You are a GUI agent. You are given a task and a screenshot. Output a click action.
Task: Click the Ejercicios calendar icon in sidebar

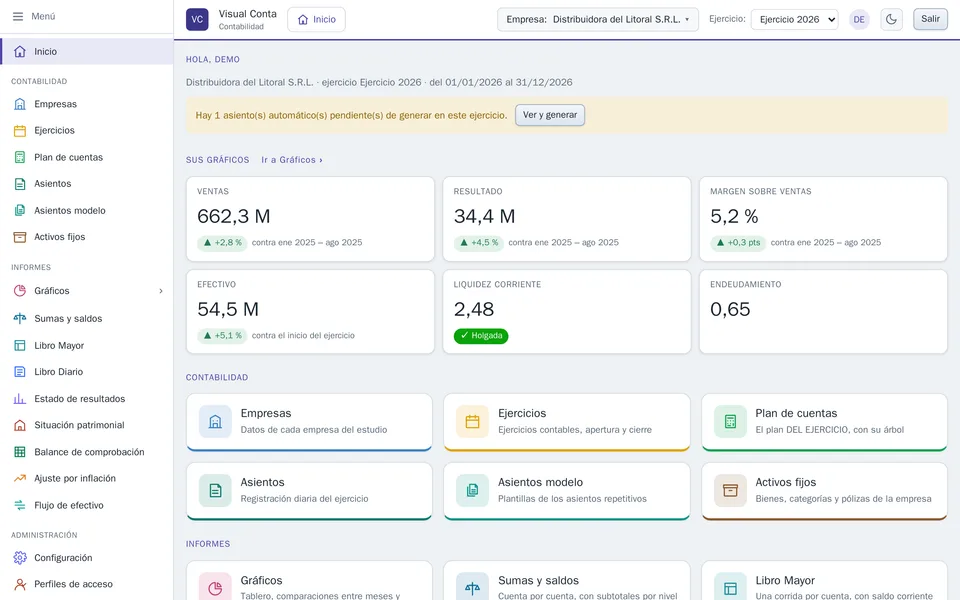pyautogui.click(x=20, y=130)
